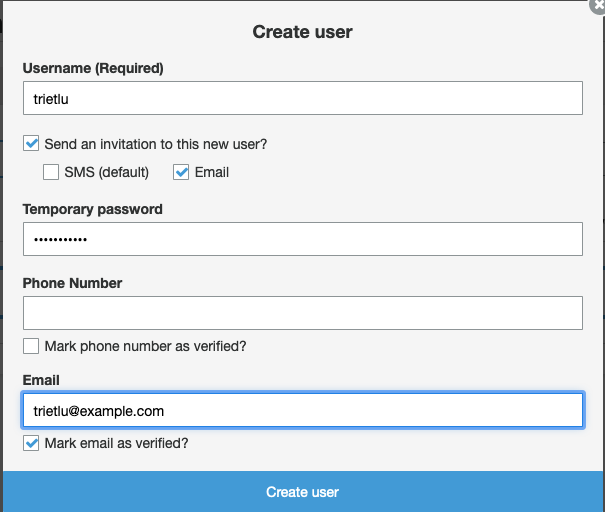Uncheck the Email invitation checkbox
This screenshot has width=605, height=512.
click(x=181, y=172)
